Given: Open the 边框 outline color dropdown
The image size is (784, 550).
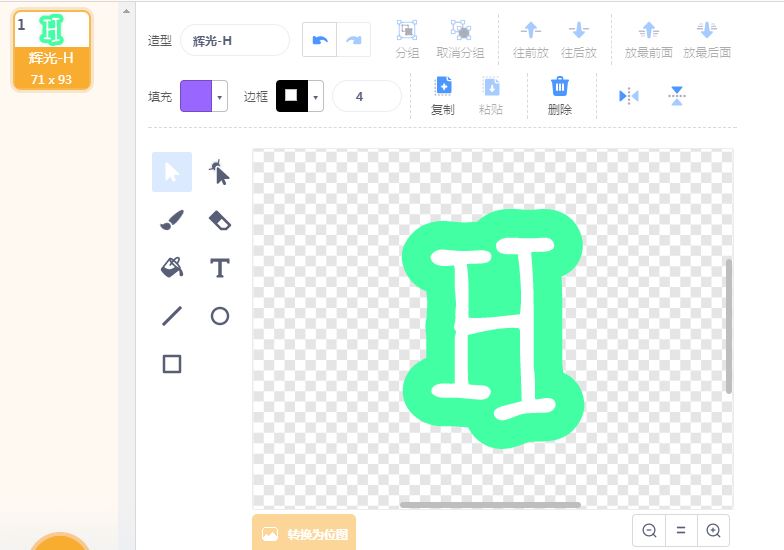Looking at the screenshot, I should coord(316,96).
